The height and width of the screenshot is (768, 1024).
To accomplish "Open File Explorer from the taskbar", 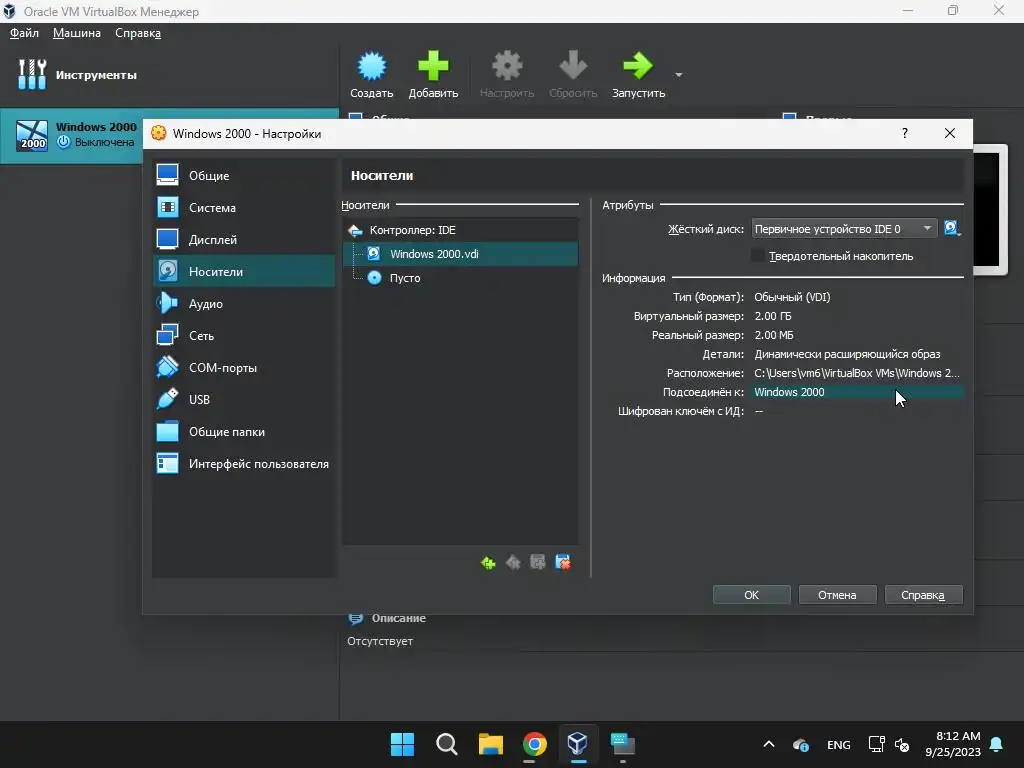I will tap(490, 744).
